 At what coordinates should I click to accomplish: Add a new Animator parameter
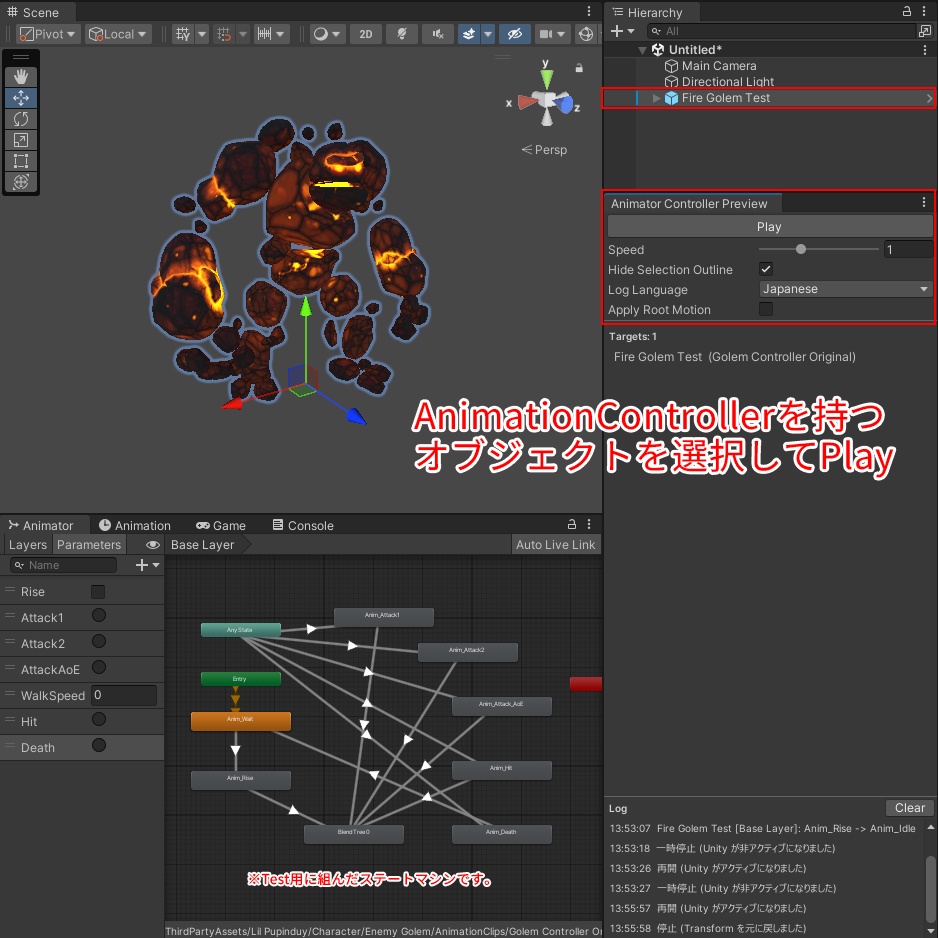148,565
